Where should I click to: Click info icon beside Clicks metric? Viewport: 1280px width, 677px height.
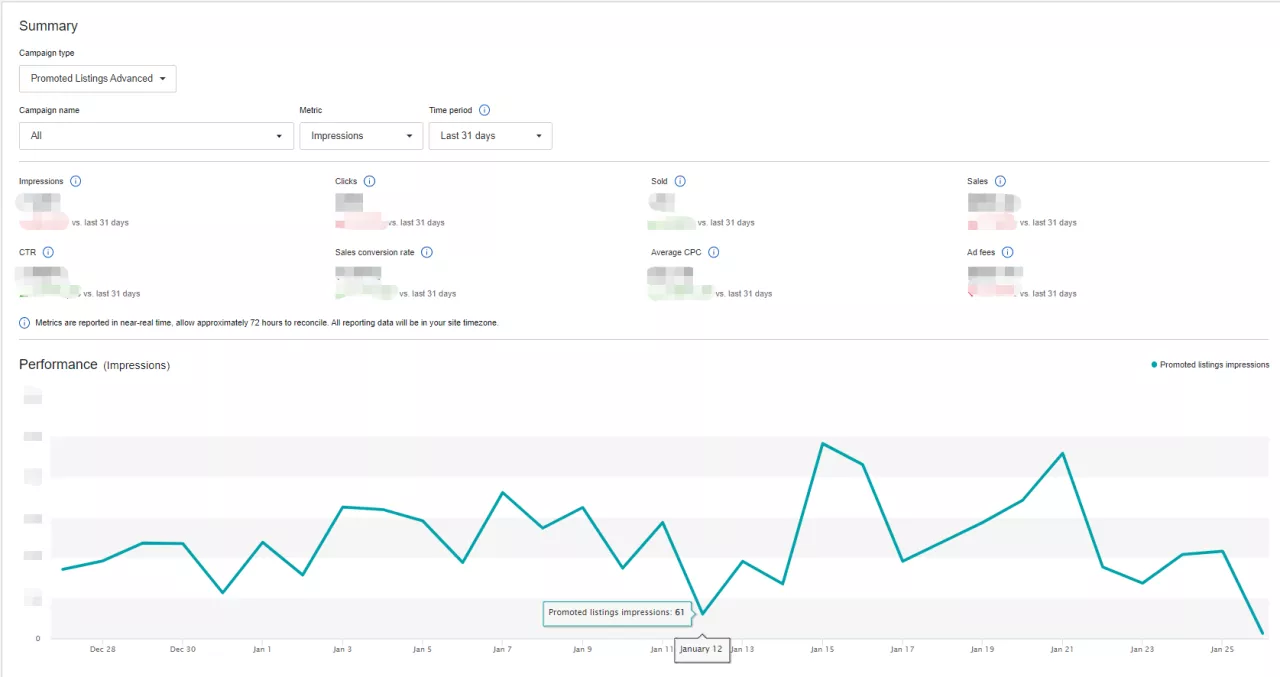[x=369, y=182]
